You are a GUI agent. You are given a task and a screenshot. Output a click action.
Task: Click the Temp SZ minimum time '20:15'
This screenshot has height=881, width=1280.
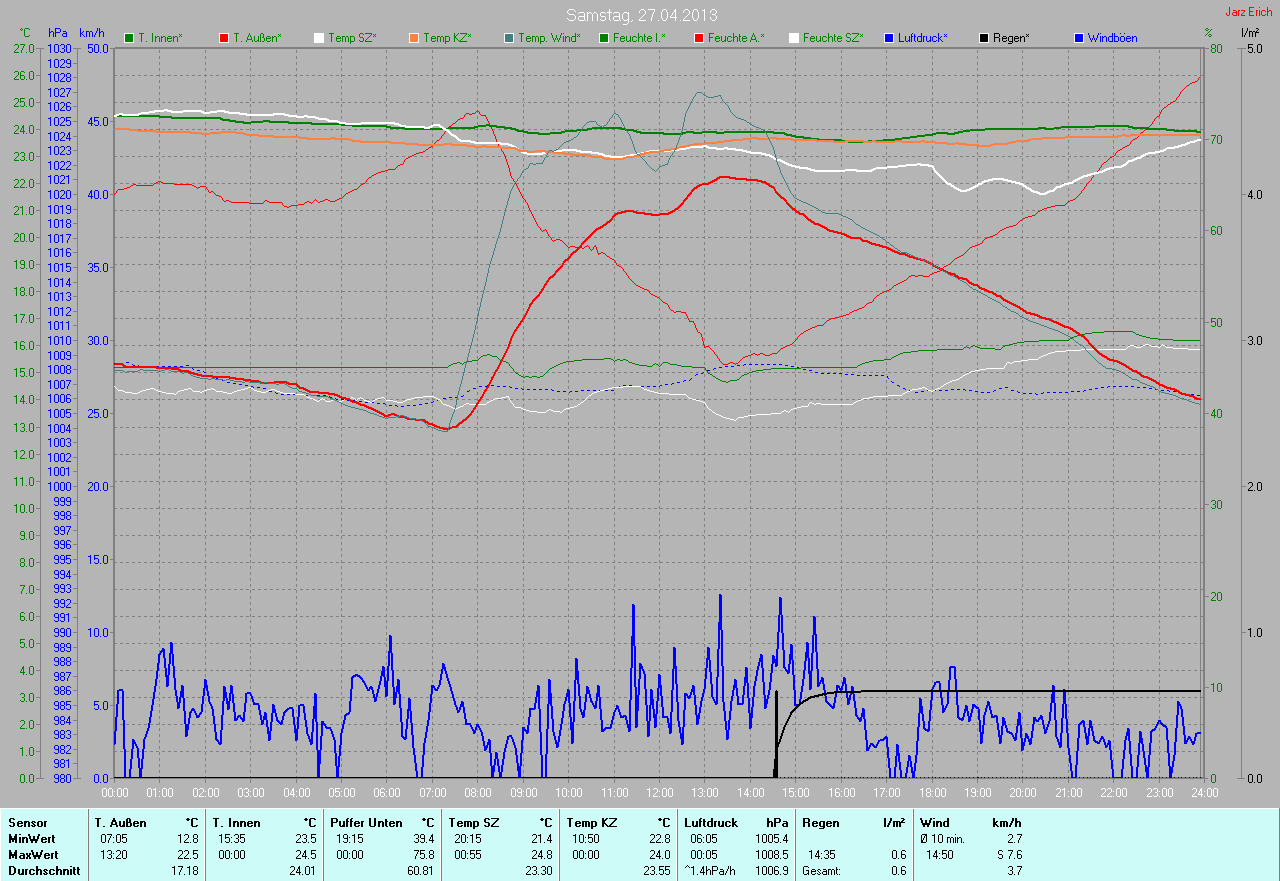tap(470, 838)
